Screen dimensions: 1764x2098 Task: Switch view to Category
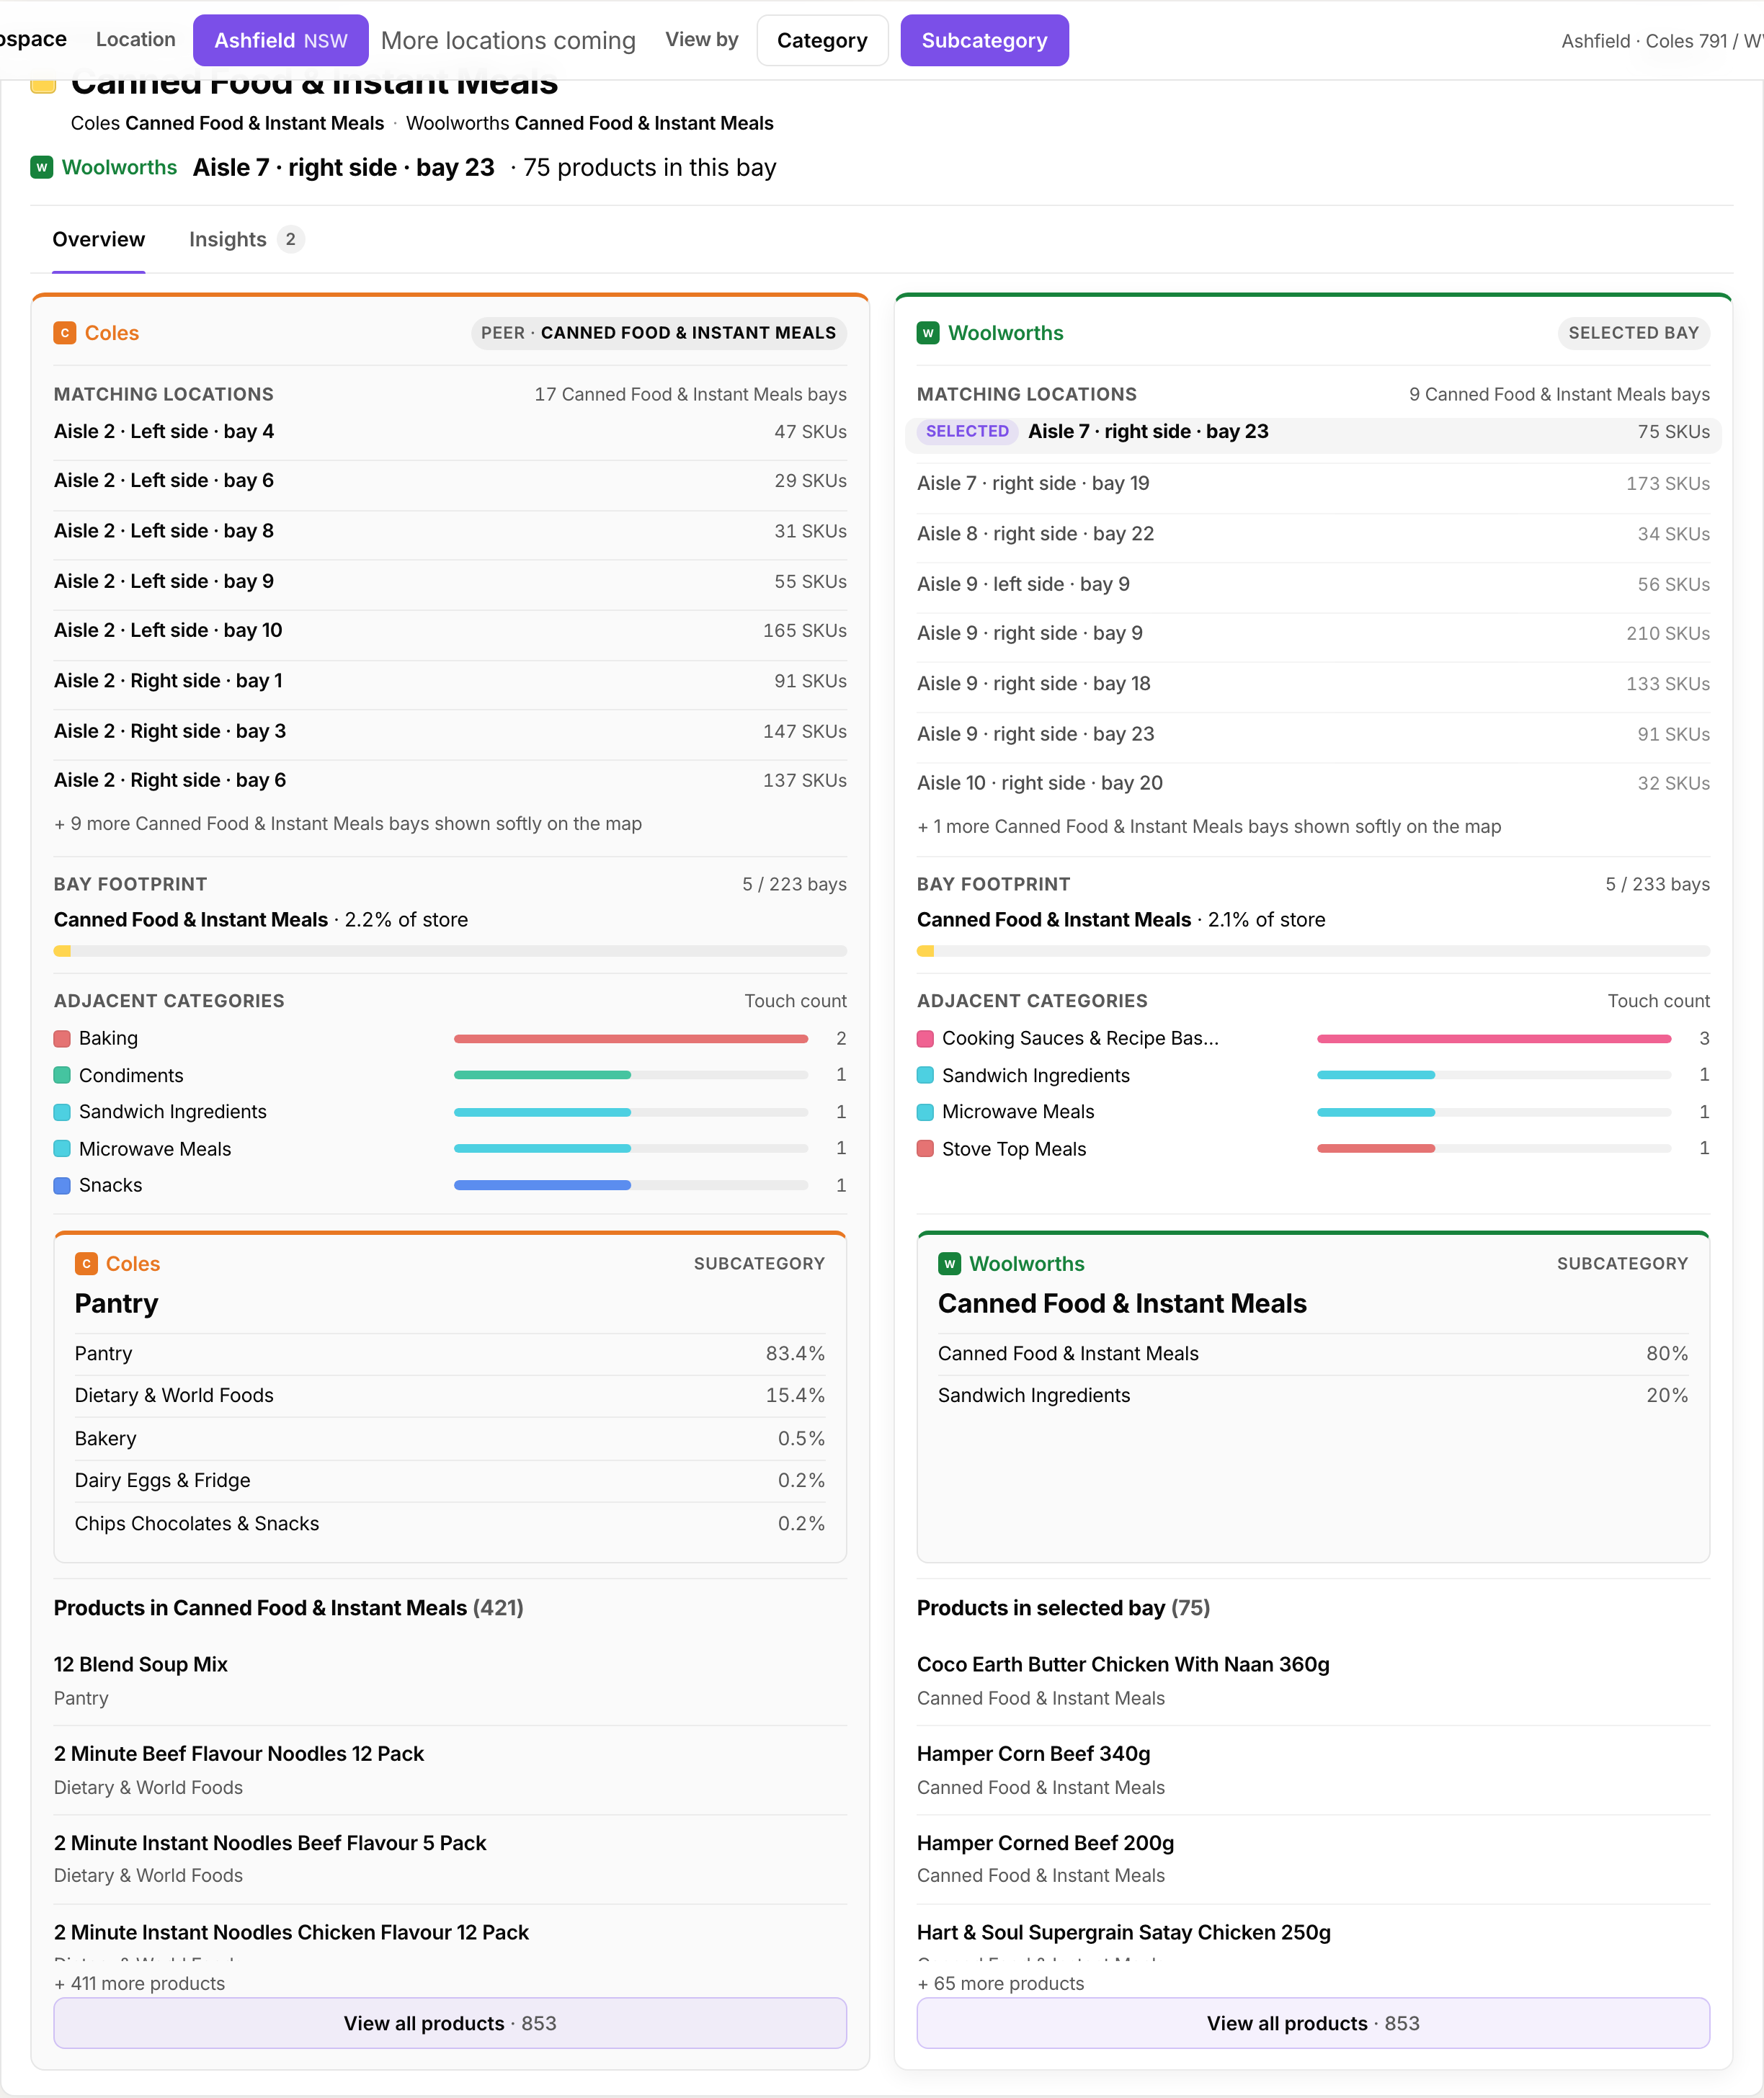(x=822, y=40)
